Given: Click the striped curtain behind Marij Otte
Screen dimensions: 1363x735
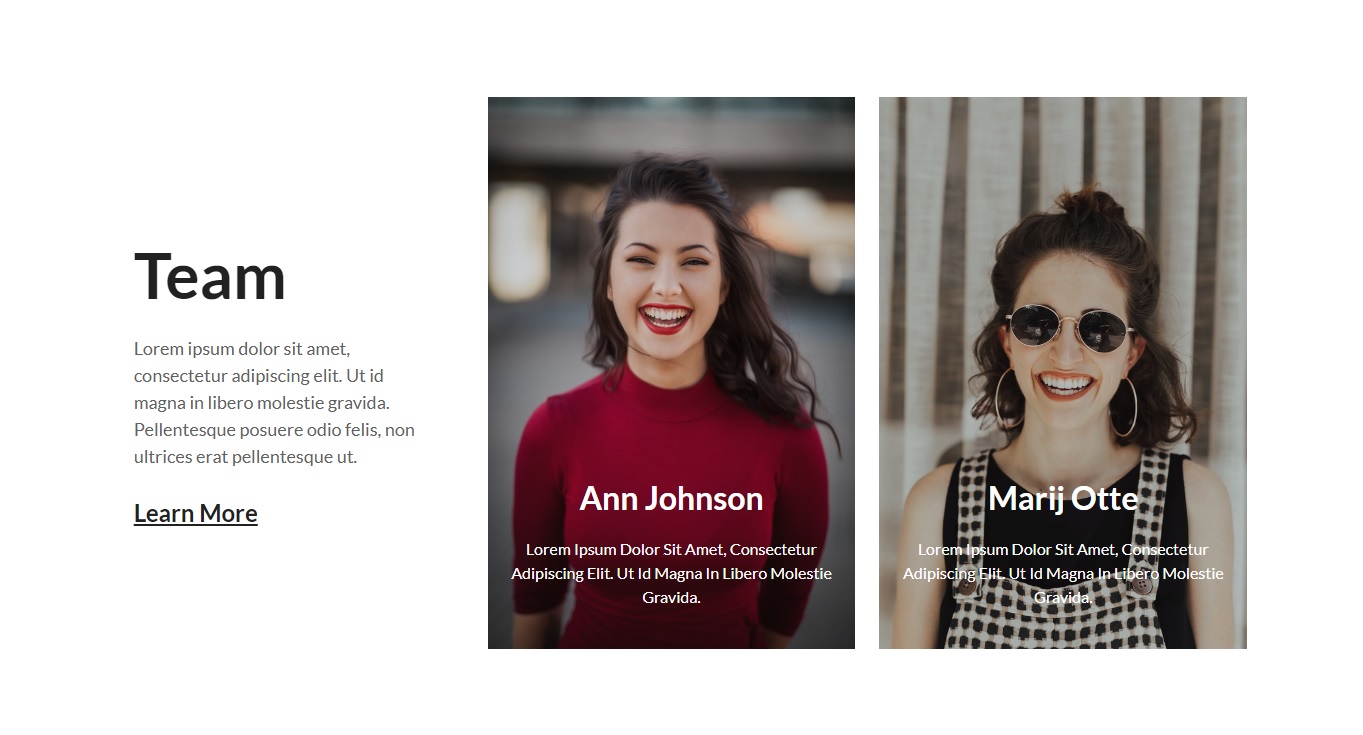Looking at the screenshot, I should 940,200.
